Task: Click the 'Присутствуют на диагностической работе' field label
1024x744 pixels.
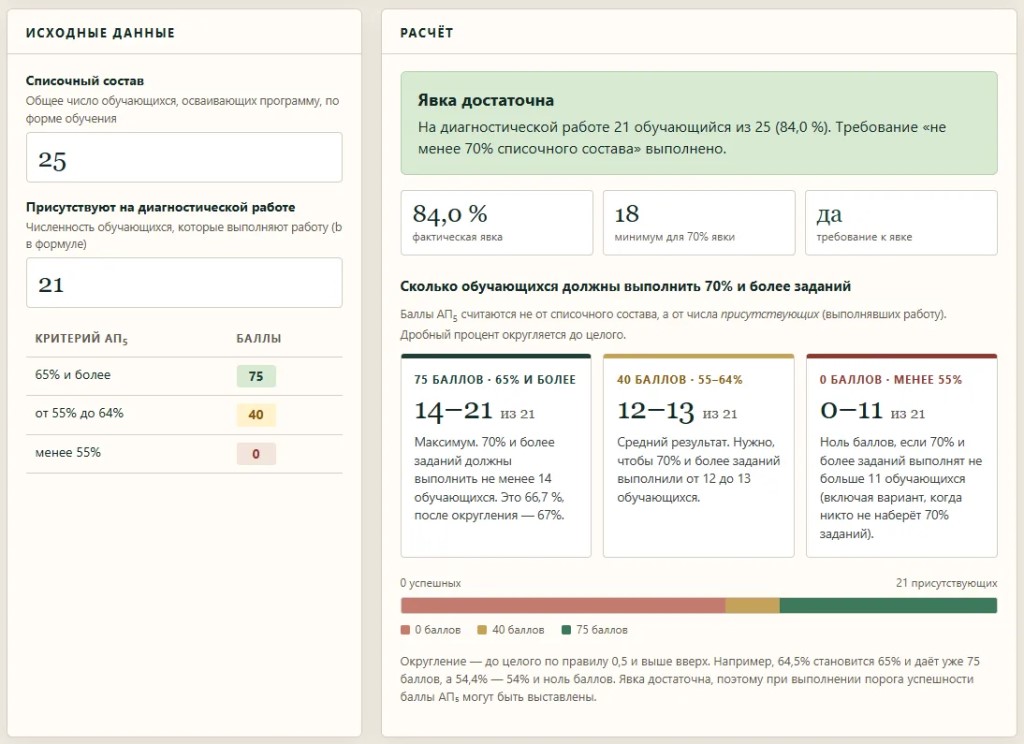Action: pyautogui.click(x=161, y=207)
